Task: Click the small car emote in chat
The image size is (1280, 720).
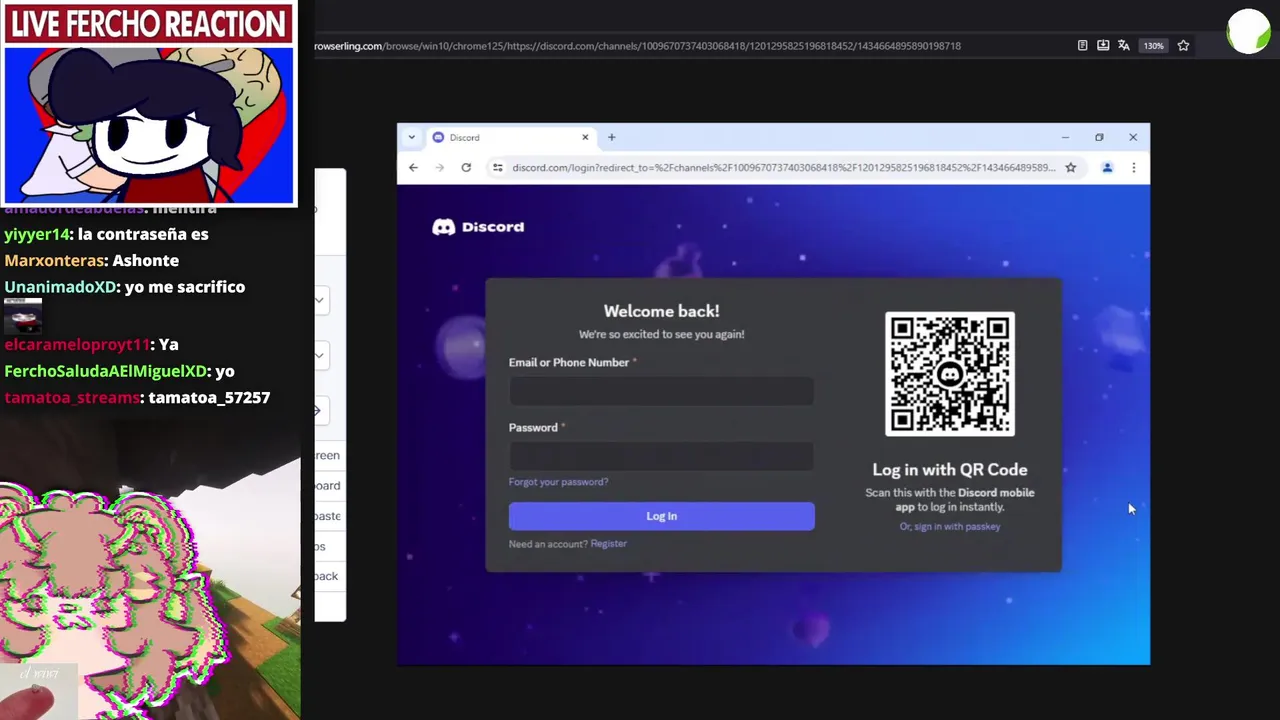Action: (23, 318)
